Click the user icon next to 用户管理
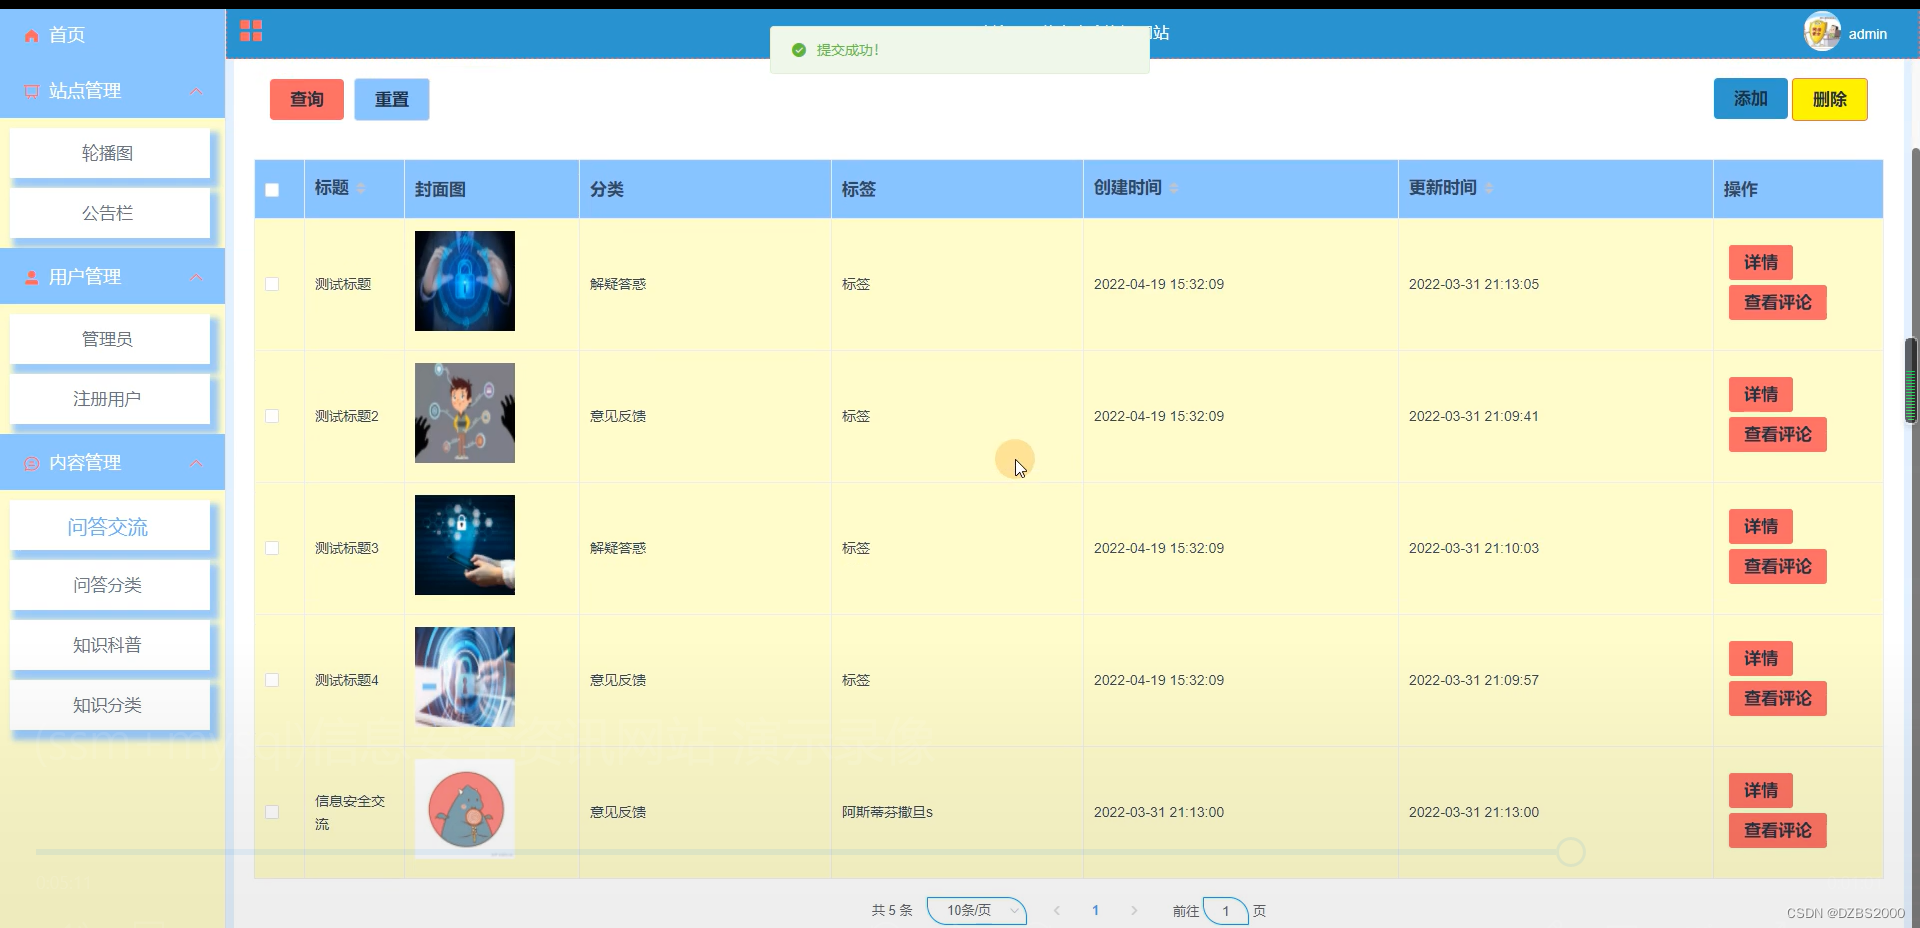This screenshot has height=928, width=1920. [x=32, y=277]
